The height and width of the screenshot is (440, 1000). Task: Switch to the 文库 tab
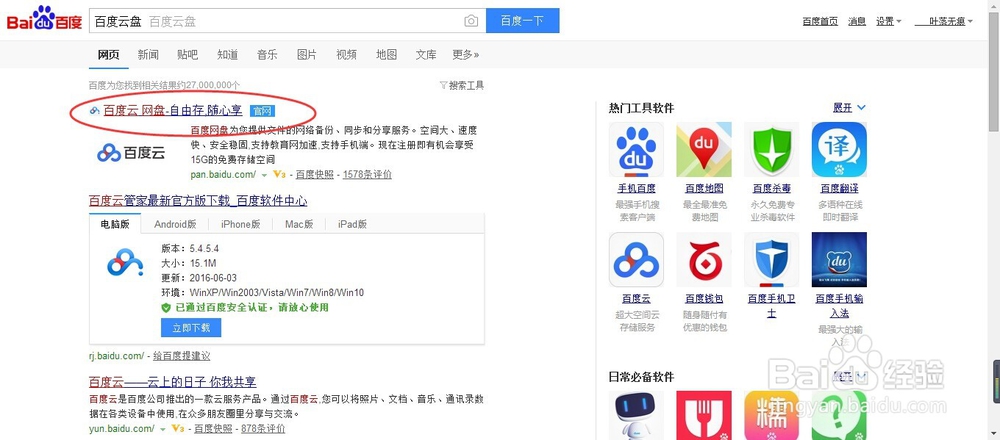(426, 54)
